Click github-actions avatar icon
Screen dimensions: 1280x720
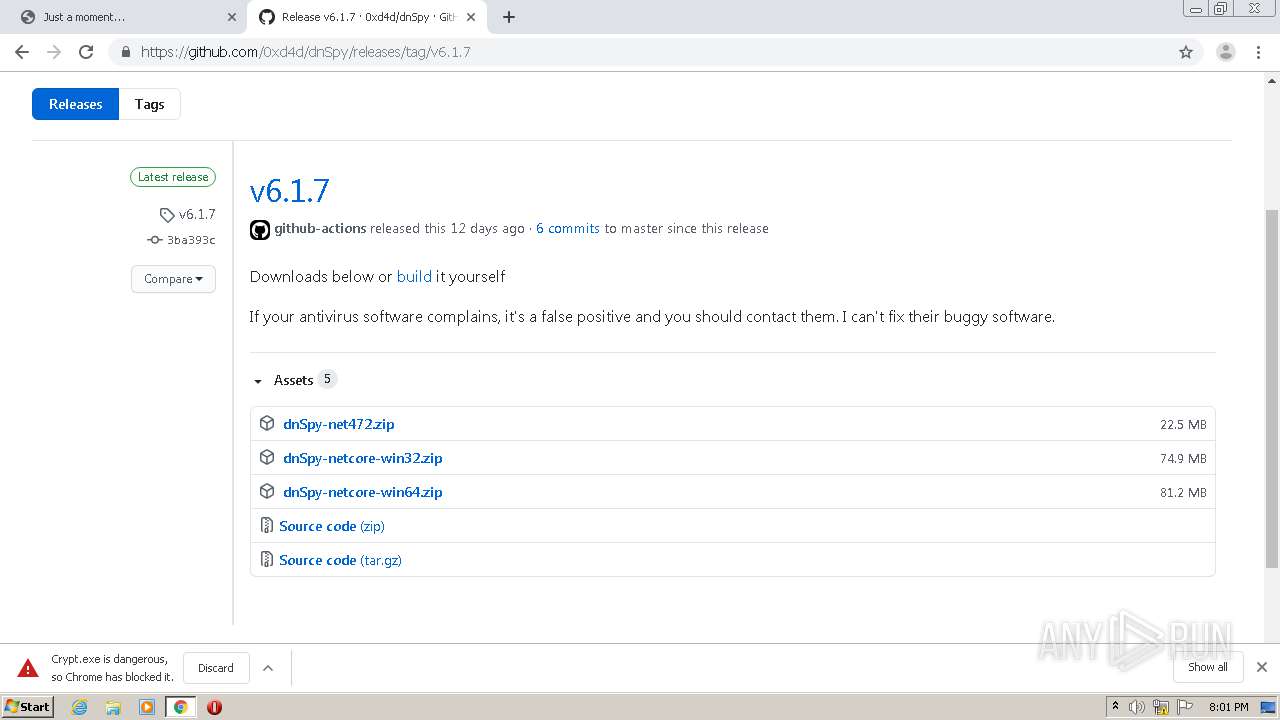pyautogui.click(x=260, y=229)
